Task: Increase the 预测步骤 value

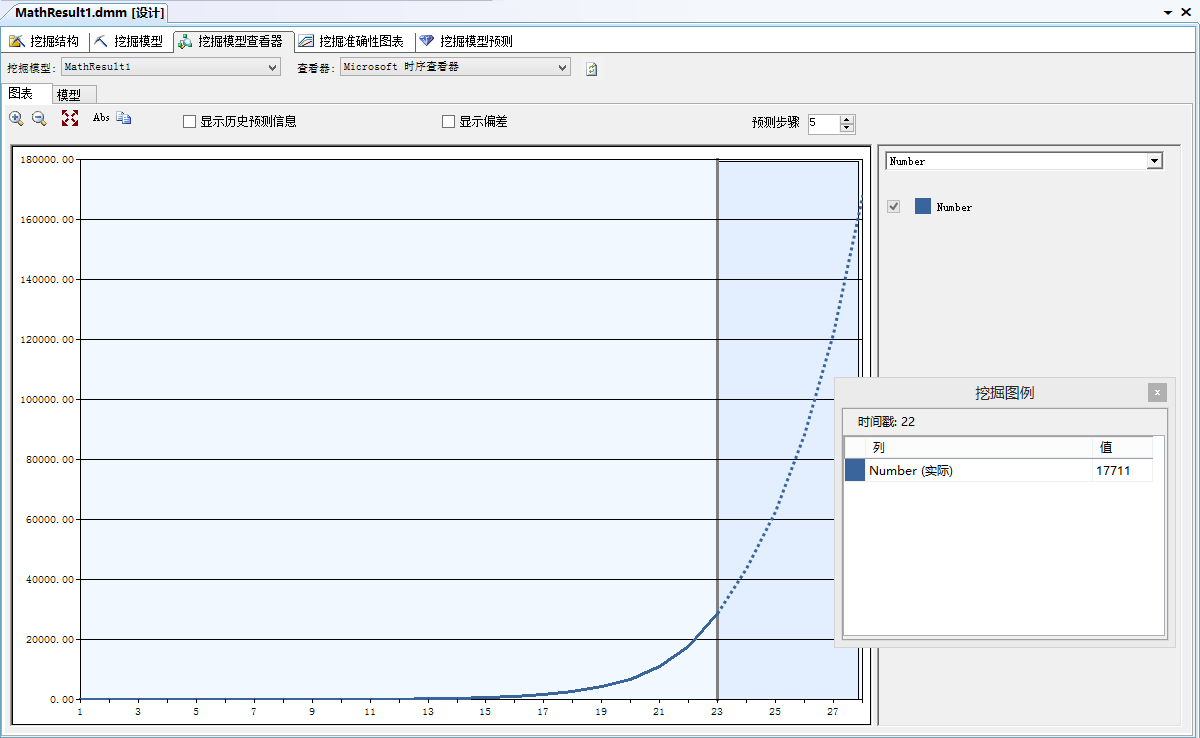Action: 847,119
